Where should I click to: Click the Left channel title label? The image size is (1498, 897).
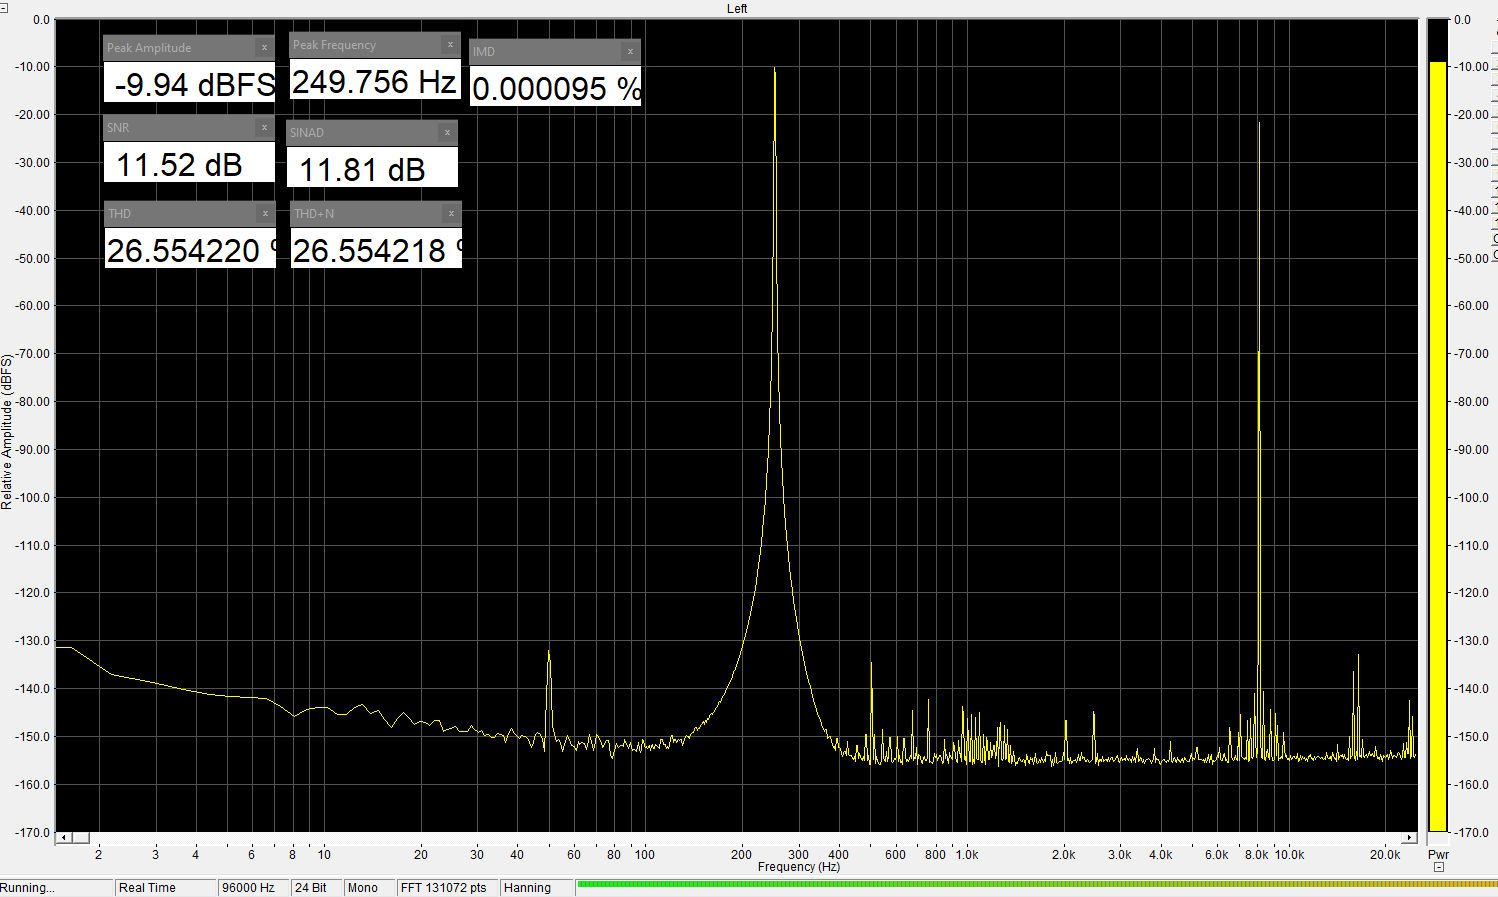pos(737,8)
